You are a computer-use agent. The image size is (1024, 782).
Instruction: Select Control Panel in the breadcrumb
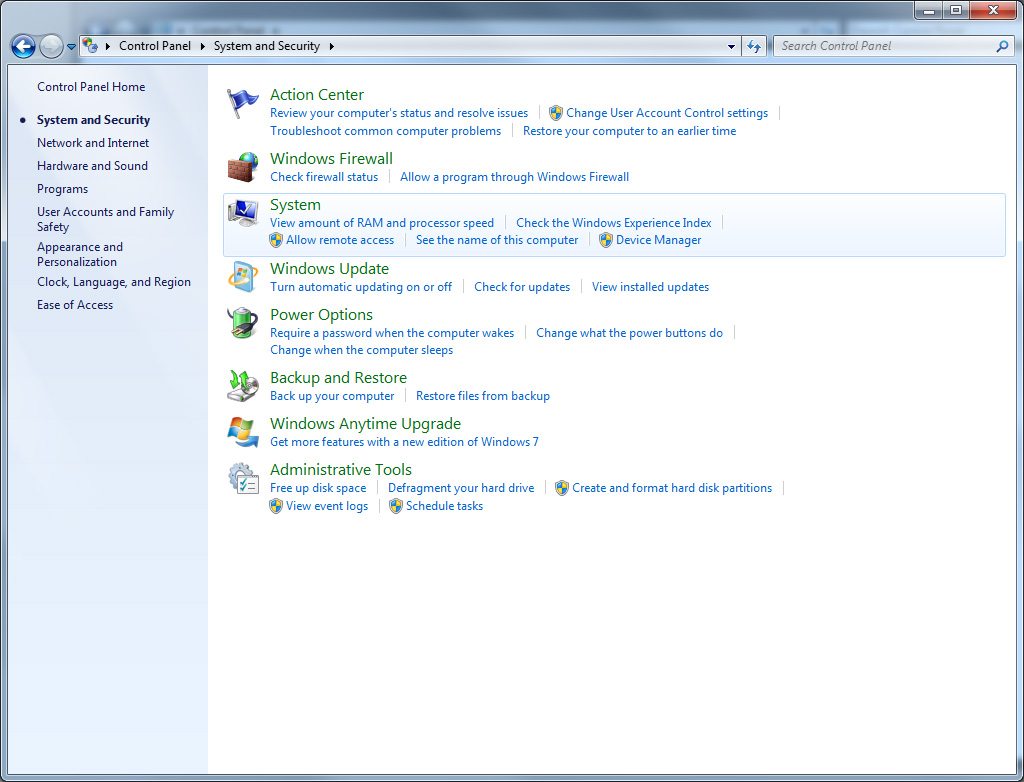(155, 46)
